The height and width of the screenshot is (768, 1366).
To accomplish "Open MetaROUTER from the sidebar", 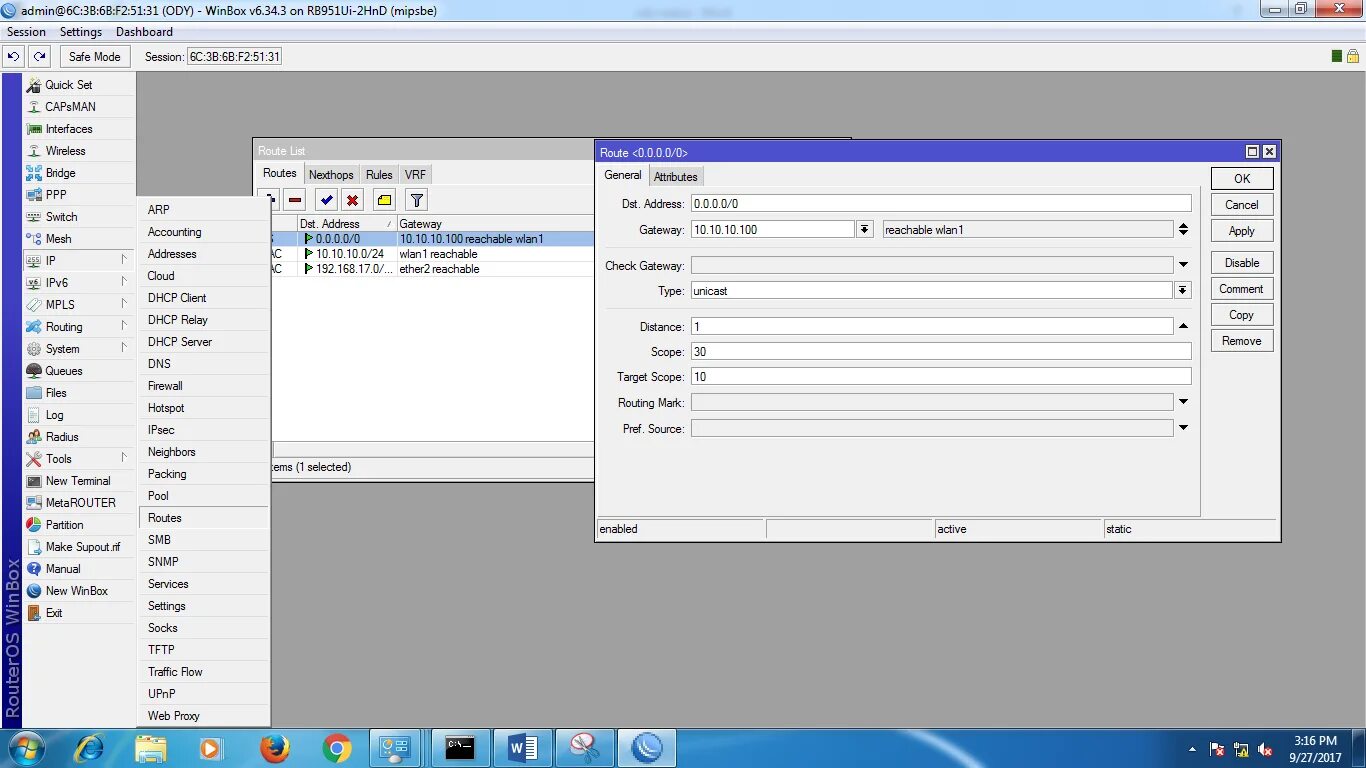I will [78, 503].
